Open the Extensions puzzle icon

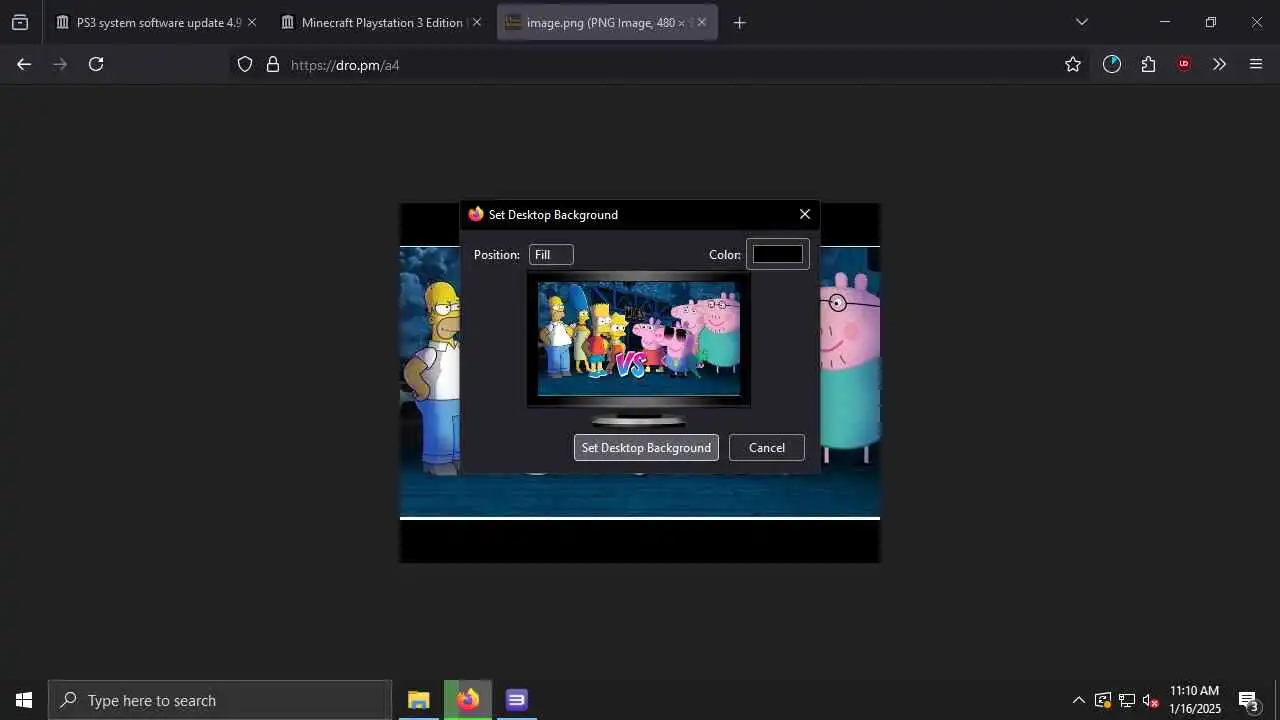coord(1148,64)
